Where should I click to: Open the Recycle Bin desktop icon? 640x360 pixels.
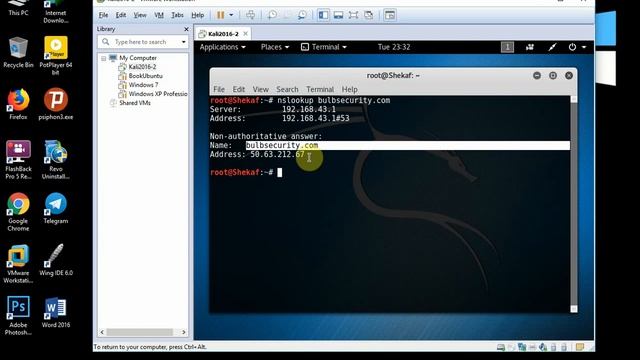18,53
